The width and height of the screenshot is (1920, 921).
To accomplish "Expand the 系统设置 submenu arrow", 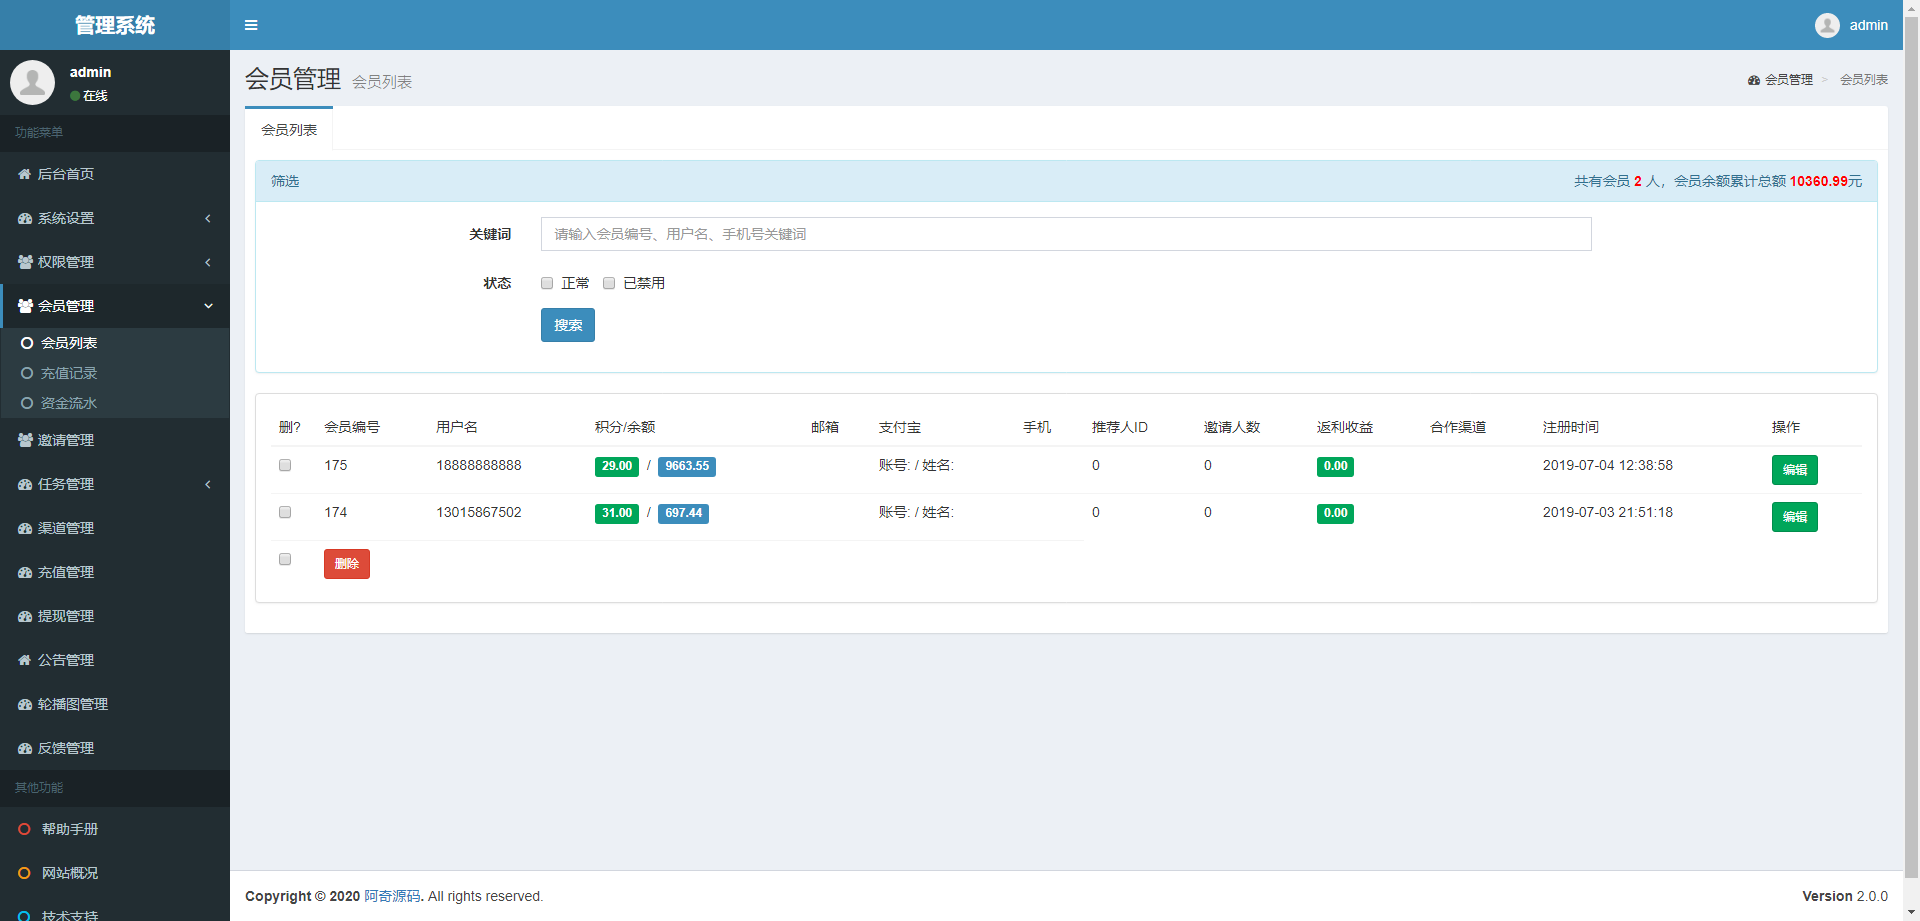I will point(208,218).
